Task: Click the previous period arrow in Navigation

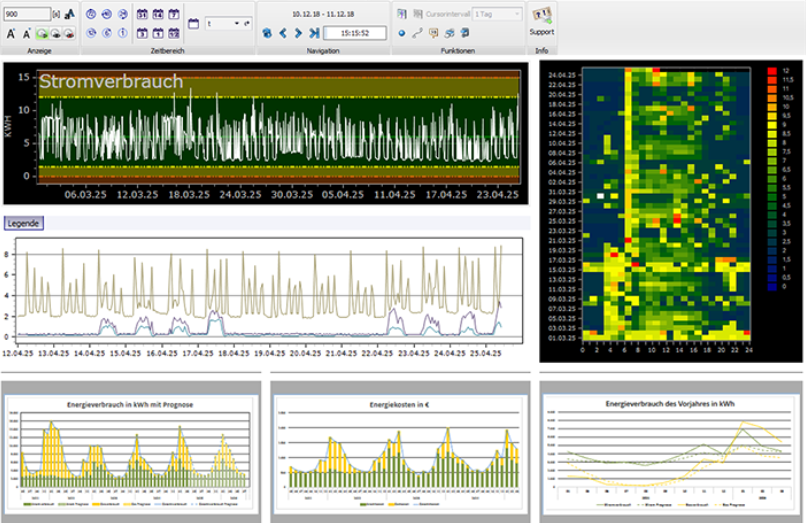Action: (x=283, y=33)
